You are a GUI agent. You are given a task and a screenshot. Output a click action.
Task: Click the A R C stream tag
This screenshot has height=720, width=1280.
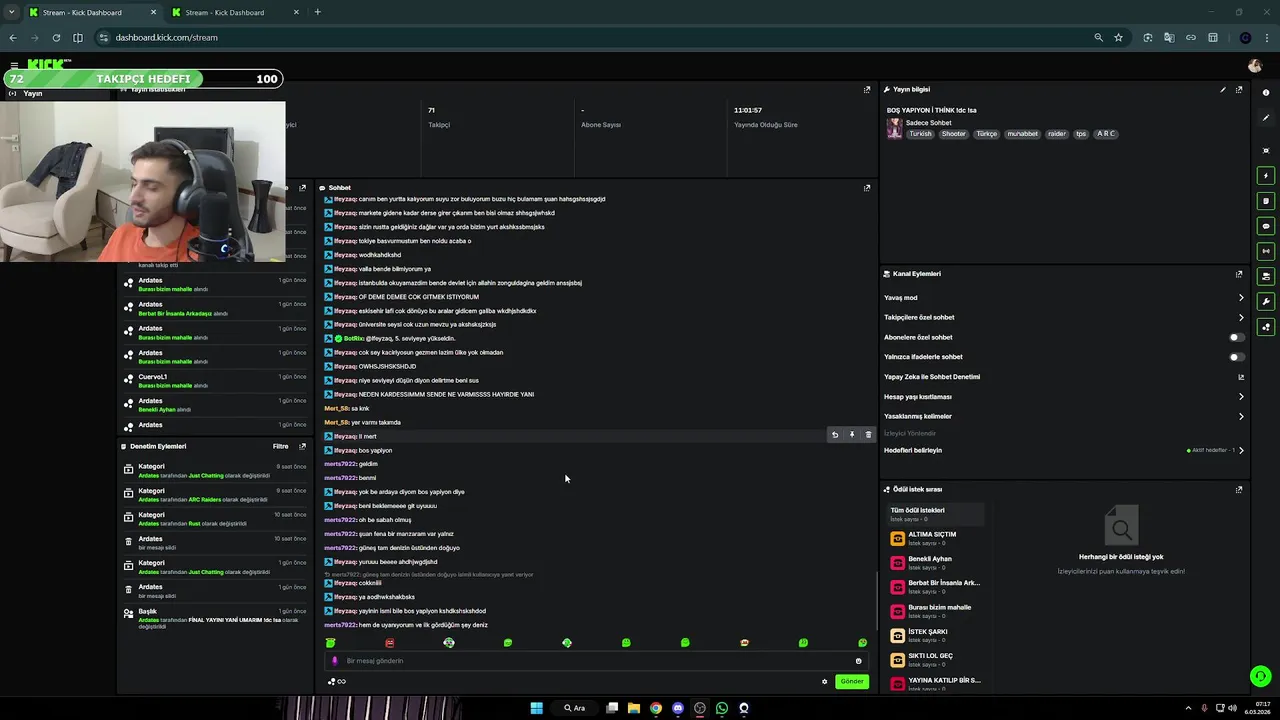pos(1105,134)
